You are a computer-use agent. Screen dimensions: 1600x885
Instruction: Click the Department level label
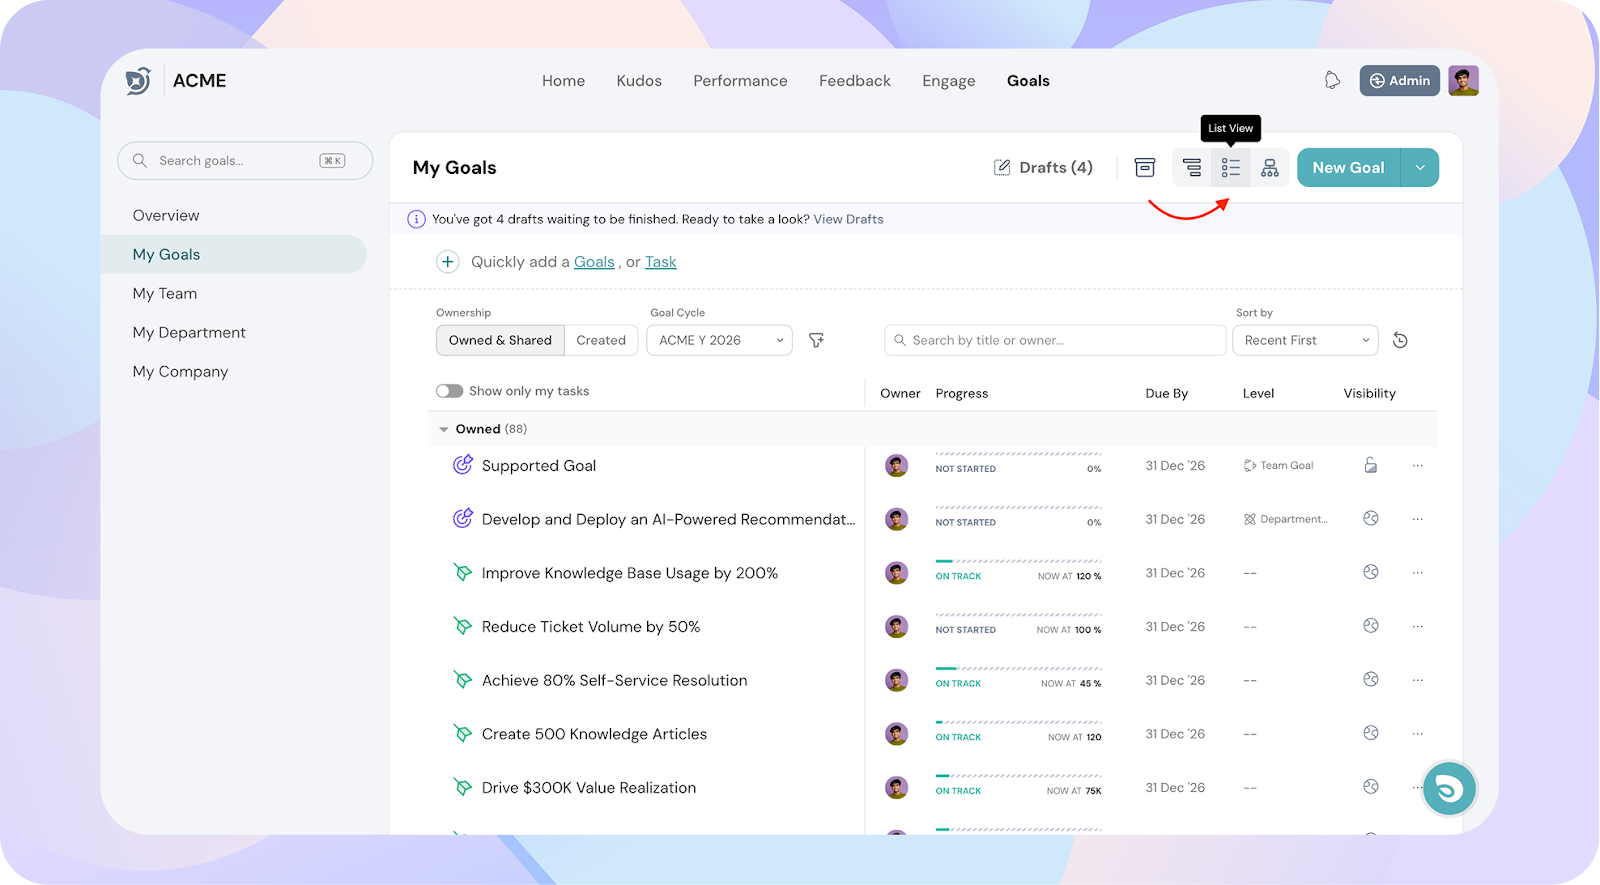(x=1285, y=519)
